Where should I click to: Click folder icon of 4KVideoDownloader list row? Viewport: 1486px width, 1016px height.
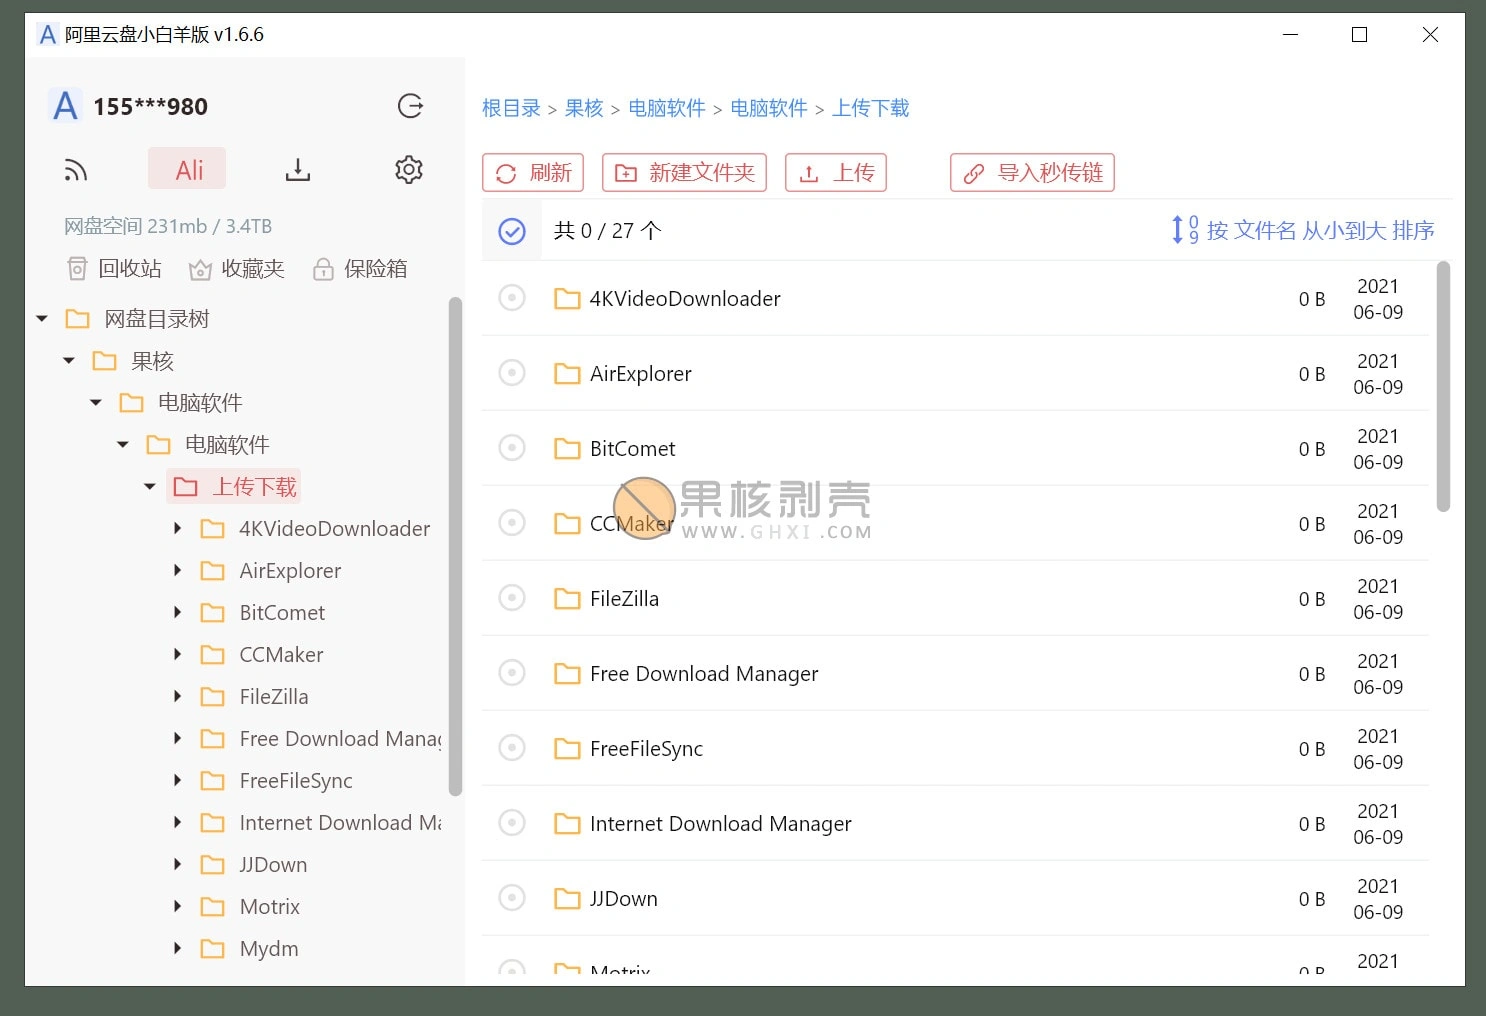pyautogui.click(x=567, y=298)
